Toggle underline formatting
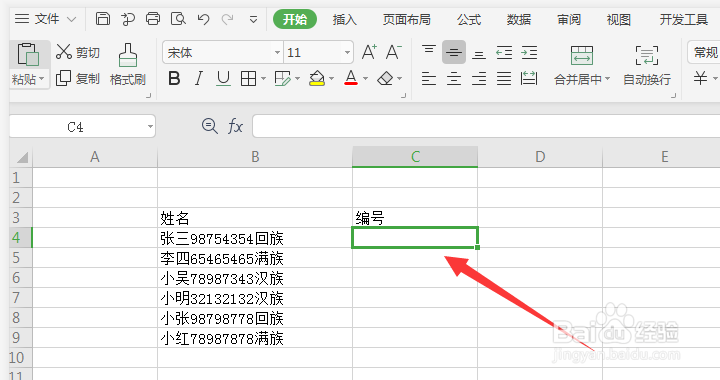Image resolution: width=720 pixels, height=380 pixels. coord(223,78)
